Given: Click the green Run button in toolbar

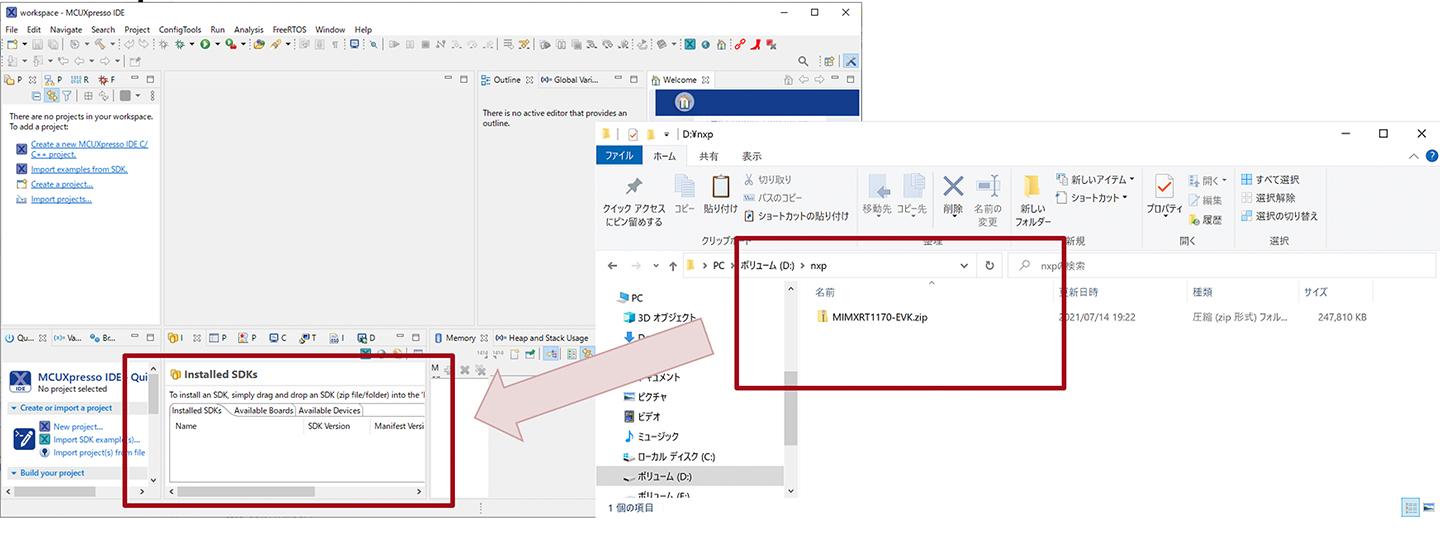Looking at the screenshot, I should coord(204,44).
